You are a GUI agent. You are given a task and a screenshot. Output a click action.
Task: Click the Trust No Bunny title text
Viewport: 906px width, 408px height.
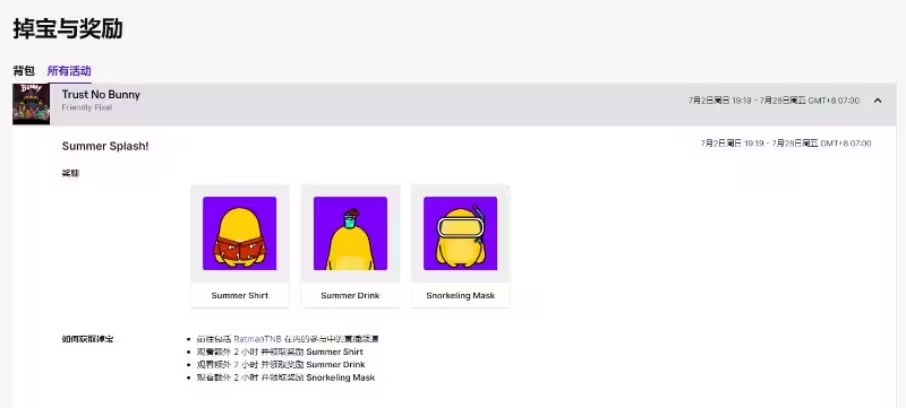[x=101, y=95]
